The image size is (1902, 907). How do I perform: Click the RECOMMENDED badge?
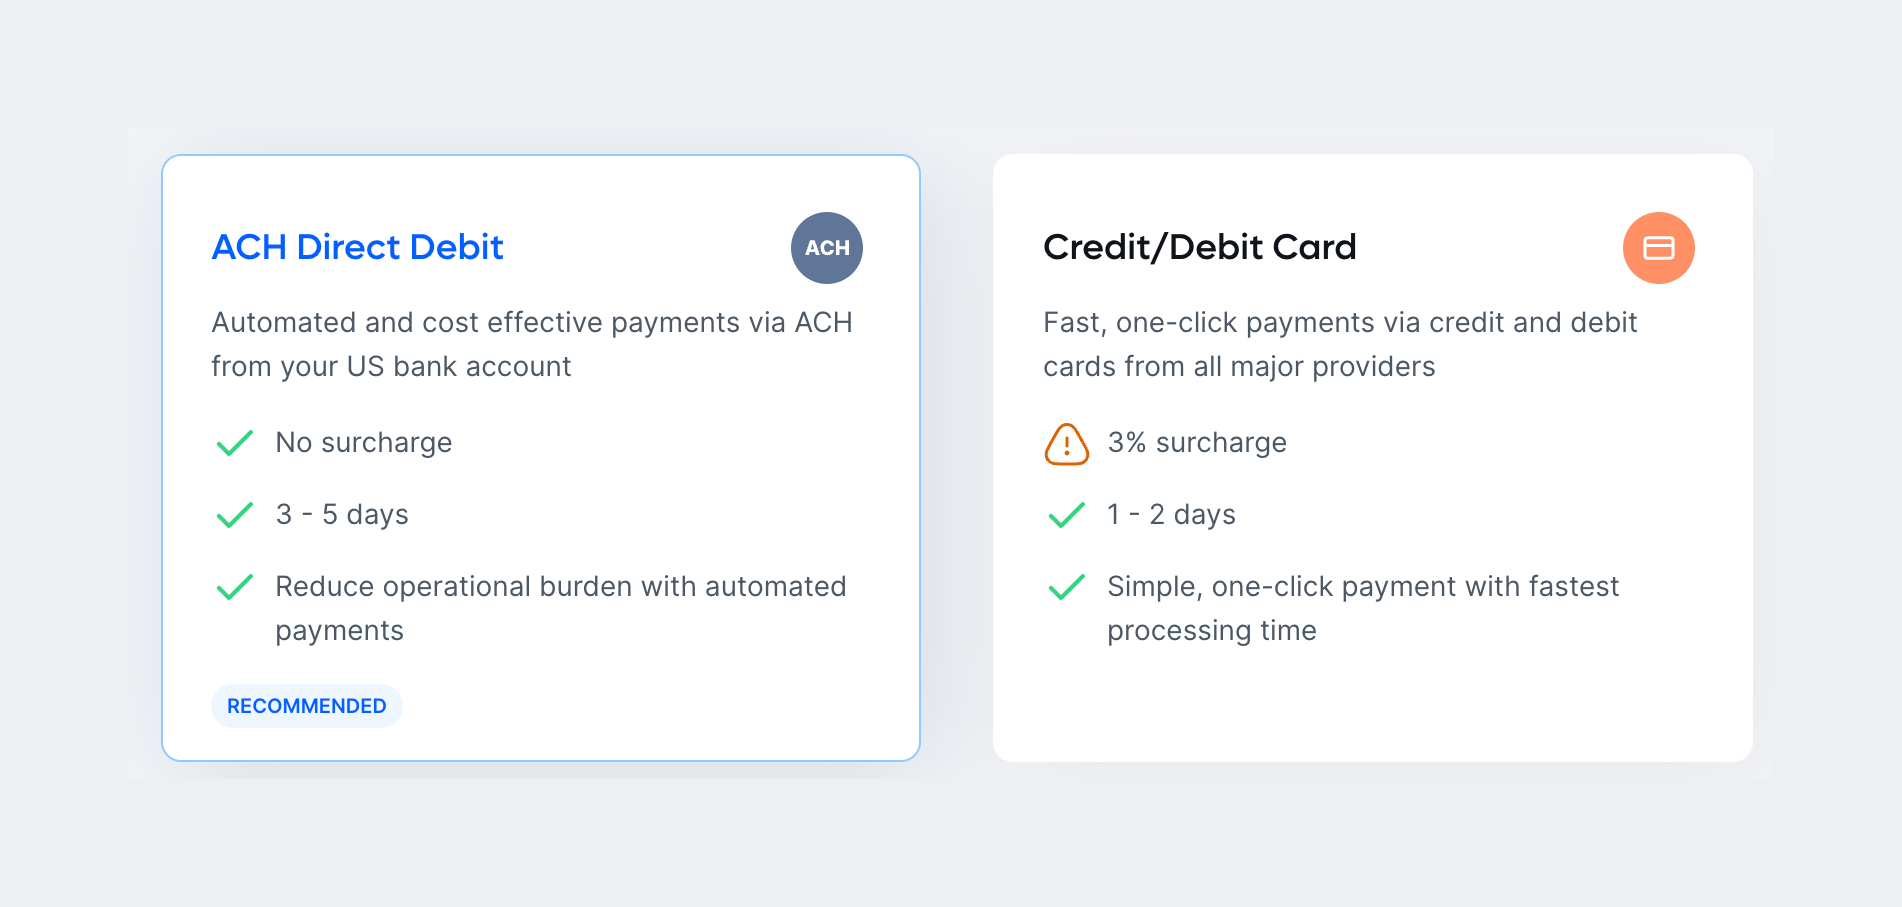pos(306,706)
